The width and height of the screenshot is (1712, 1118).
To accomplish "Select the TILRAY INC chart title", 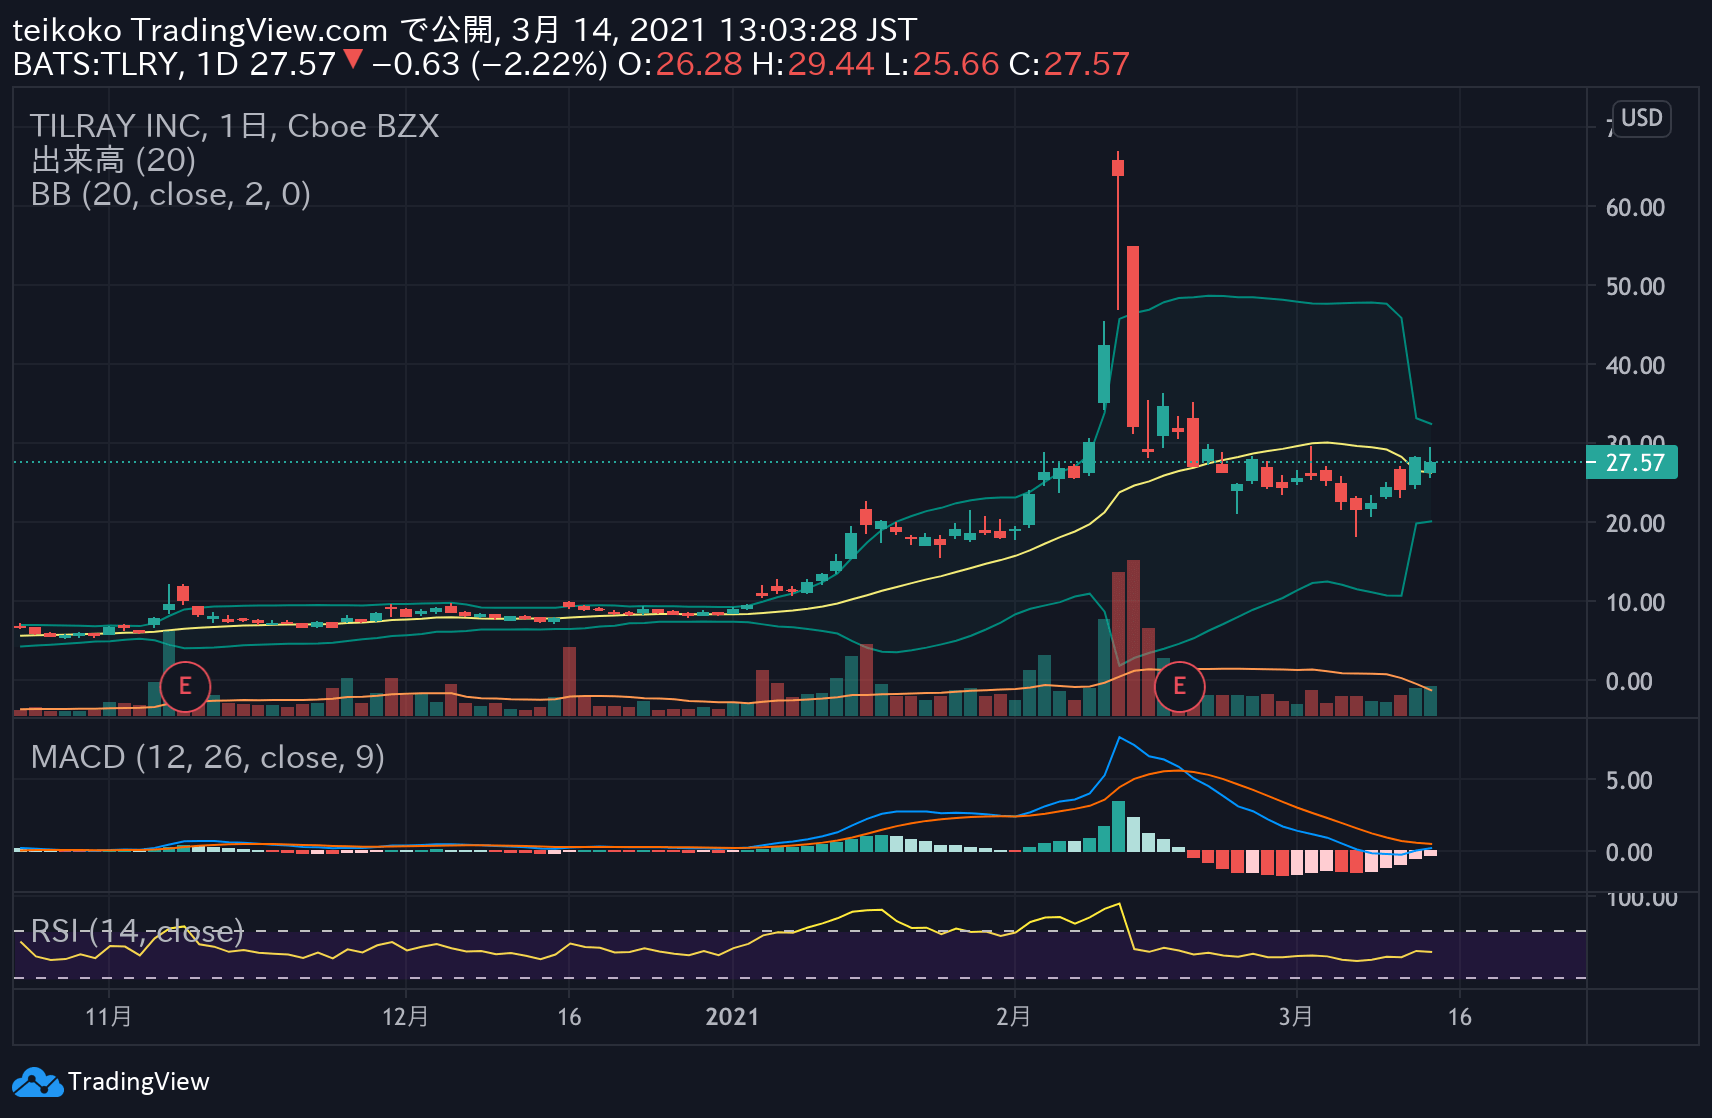I will pyautogui.click(x=235, y=126).
